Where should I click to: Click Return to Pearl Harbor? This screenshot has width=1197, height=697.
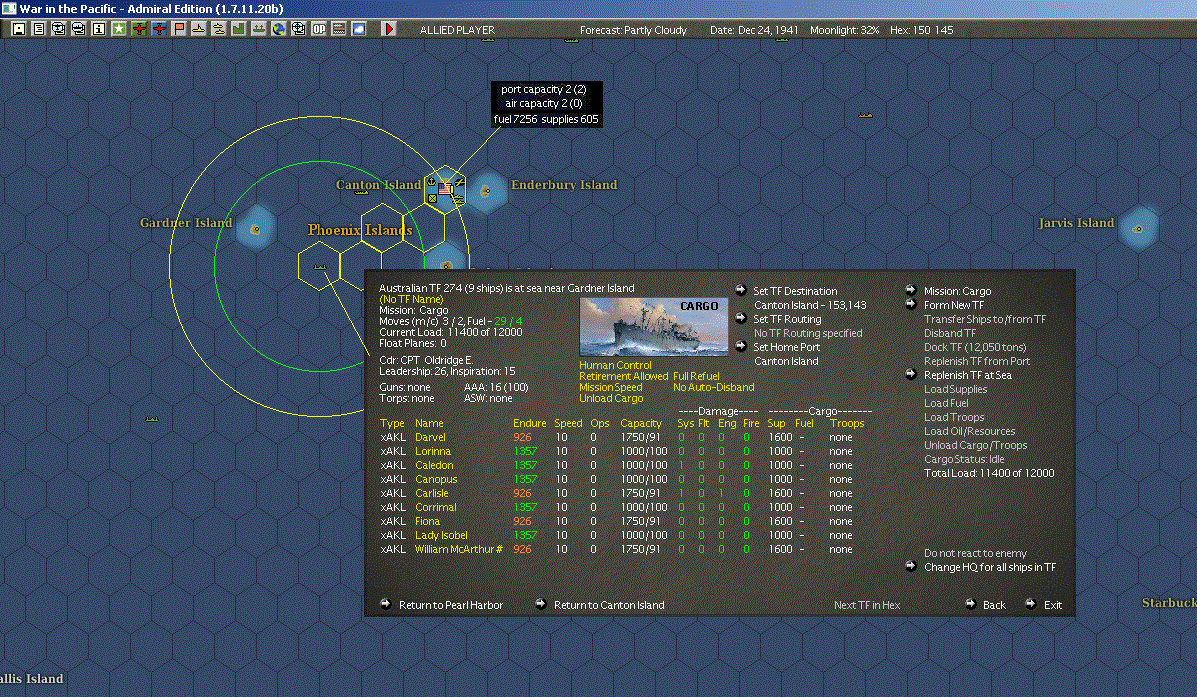(x=450, y=605)
